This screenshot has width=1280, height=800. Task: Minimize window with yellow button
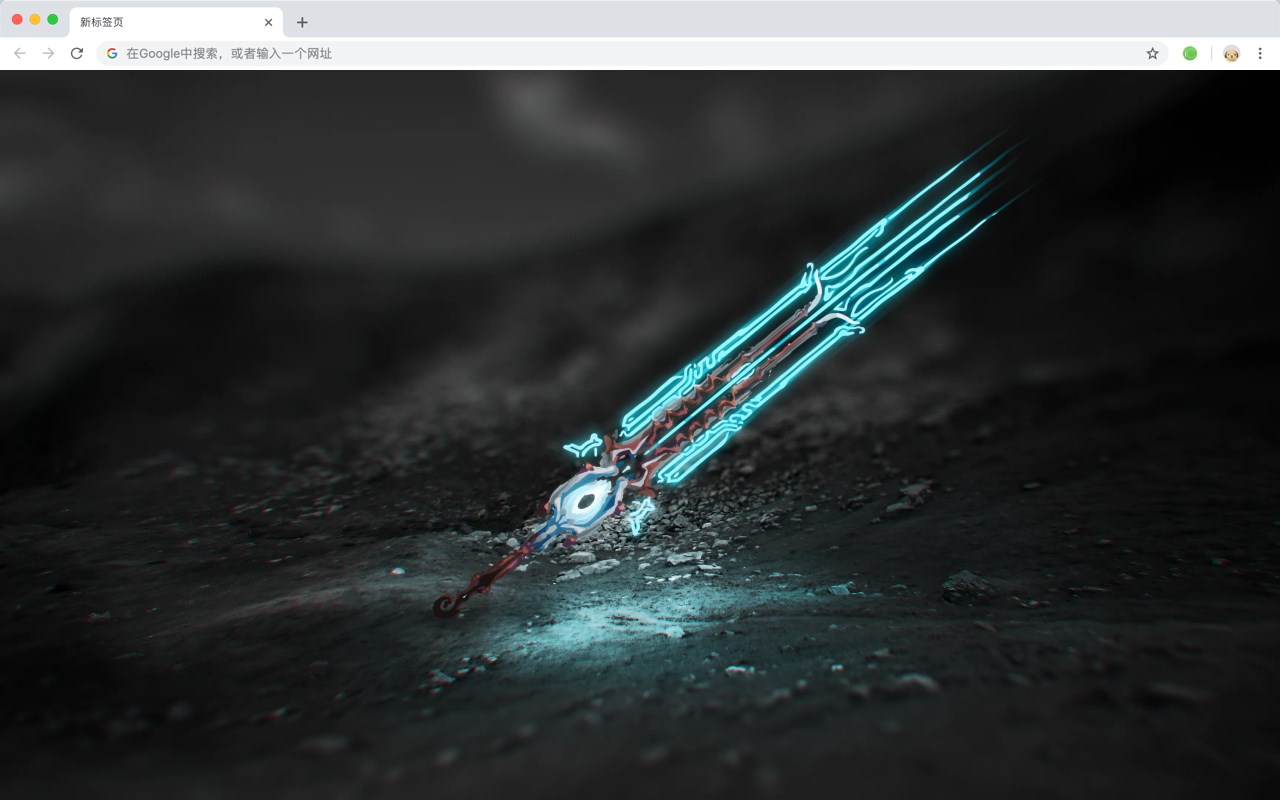35,19
